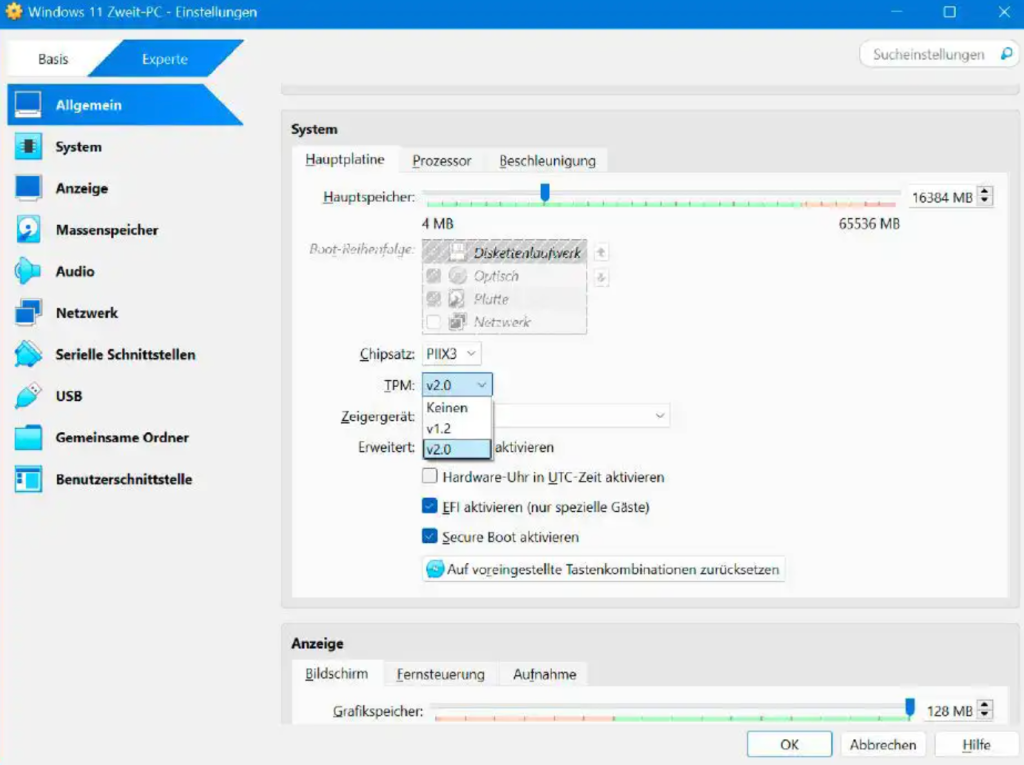Select the Benutzerschnittstelle sidebar icon
1024x765 pixels.
[28, 479]
